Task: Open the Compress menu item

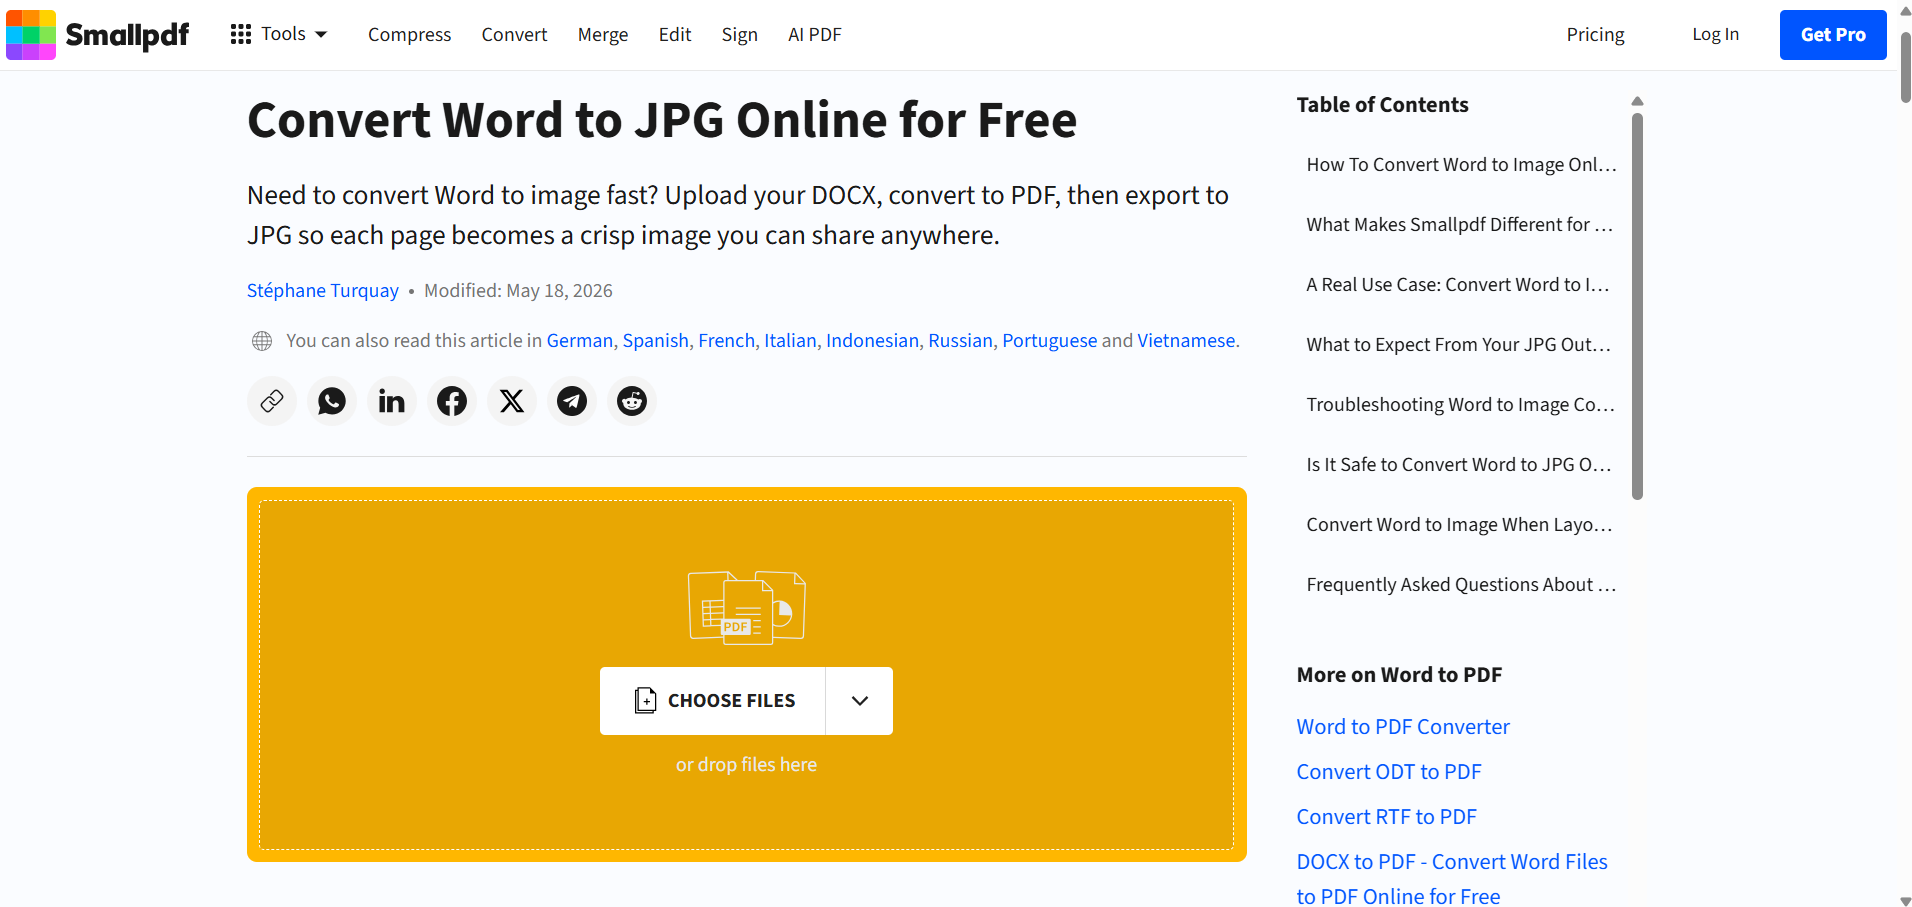Action: 410,35
